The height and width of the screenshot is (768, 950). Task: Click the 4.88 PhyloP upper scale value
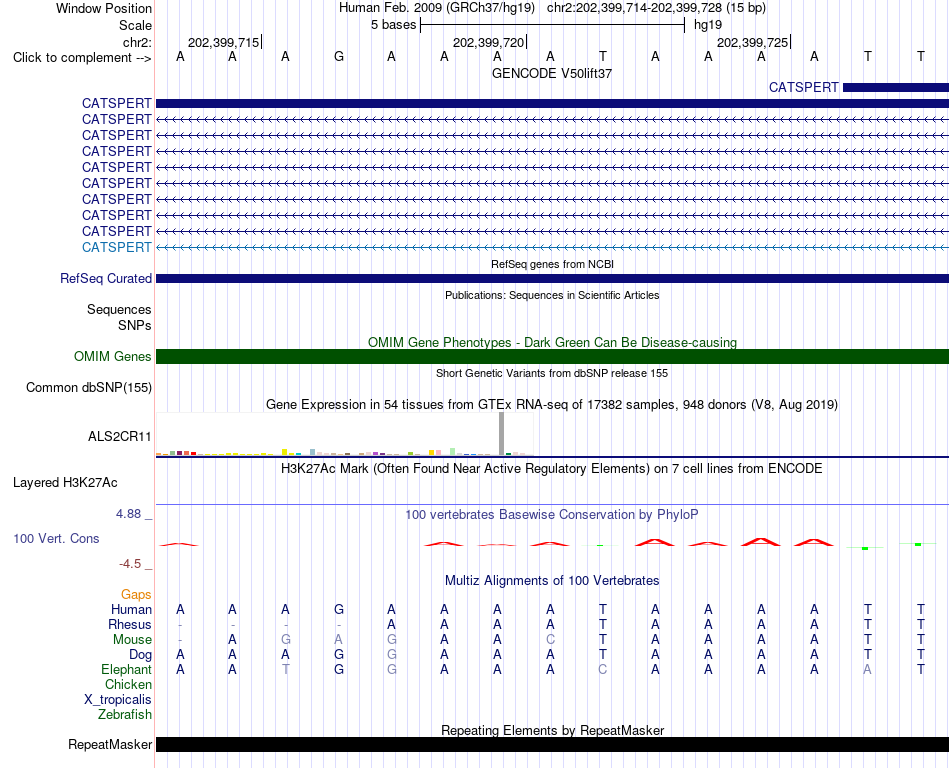pos(128,514)
